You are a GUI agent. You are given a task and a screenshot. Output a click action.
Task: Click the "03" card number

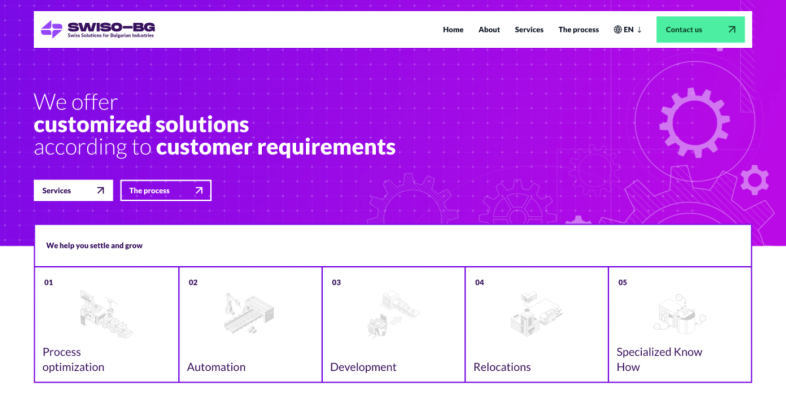[x=336, y=283]
